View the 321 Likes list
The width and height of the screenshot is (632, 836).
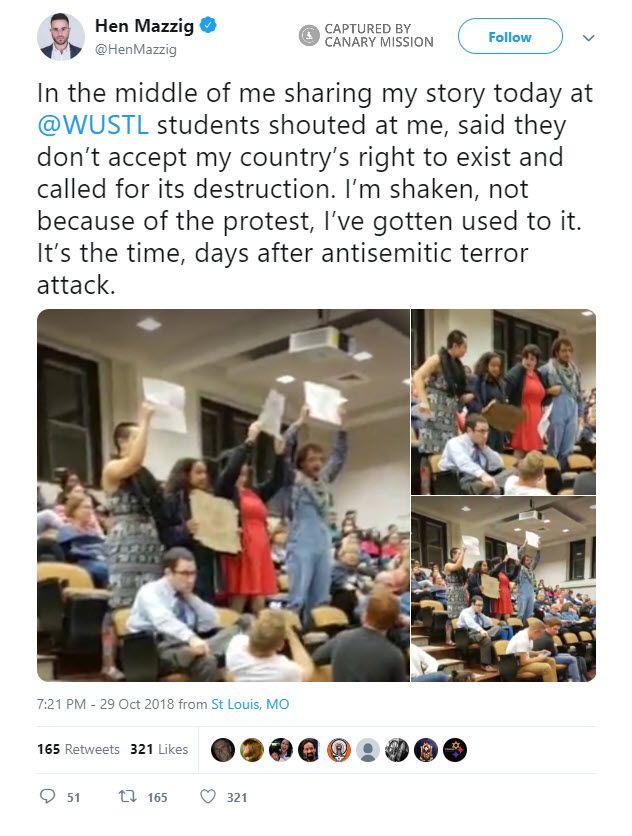pyautogui.click(x=159, y=749)
